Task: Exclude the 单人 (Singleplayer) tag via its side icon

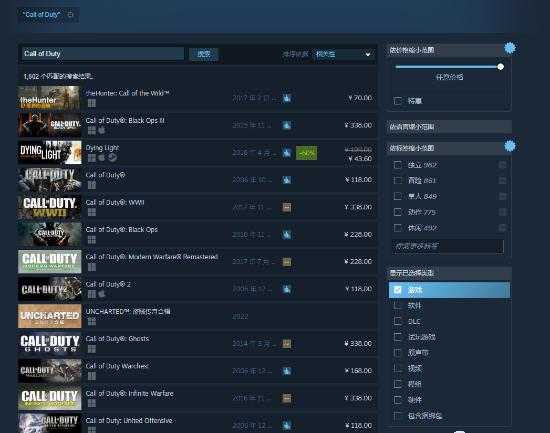Action: (x=503, y=196)
